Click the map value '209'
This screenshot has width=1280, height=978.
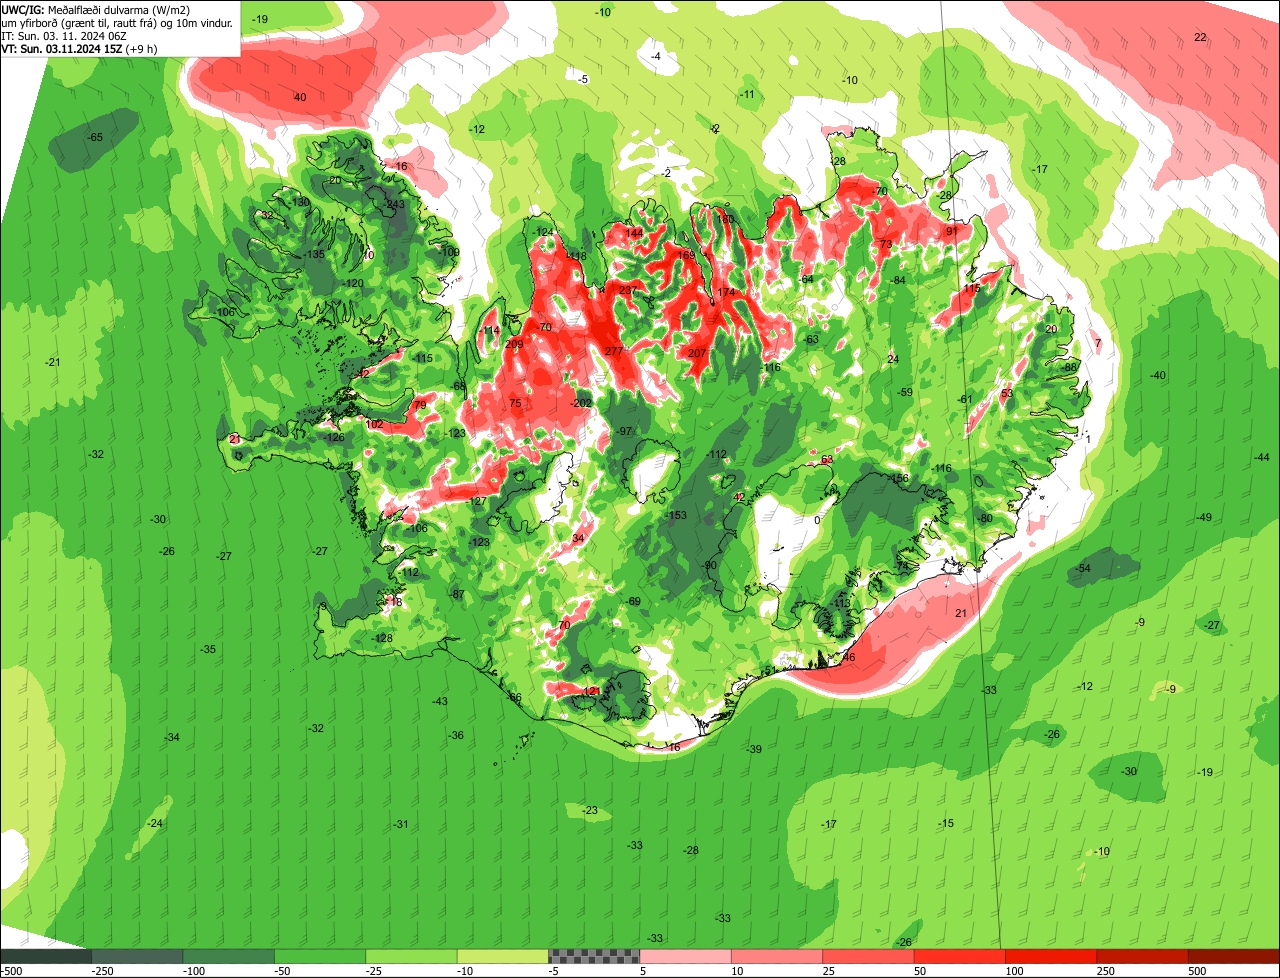514,344
